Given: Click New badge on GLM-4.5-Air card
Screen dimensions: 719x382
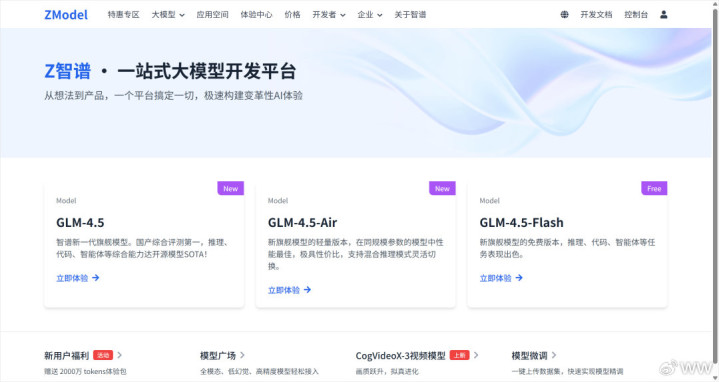Looking at the screenshot, I should (x=442, y=188).
